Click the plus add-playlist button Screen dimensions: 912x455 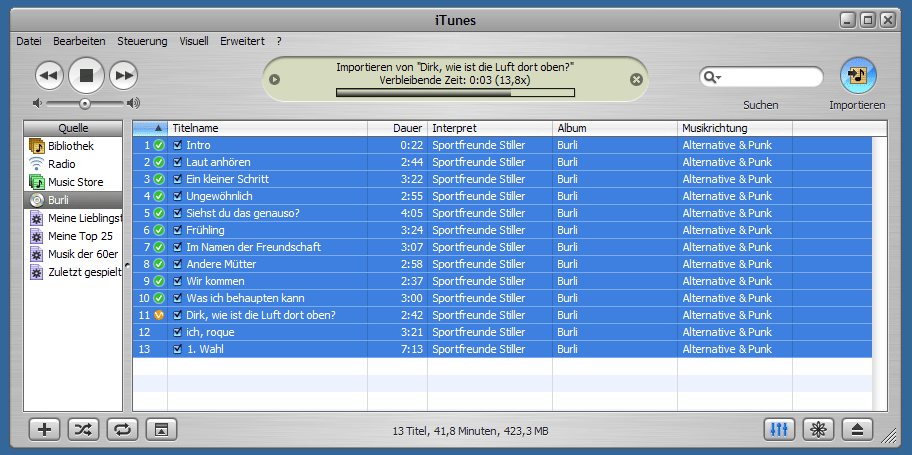tap(45, 429)
